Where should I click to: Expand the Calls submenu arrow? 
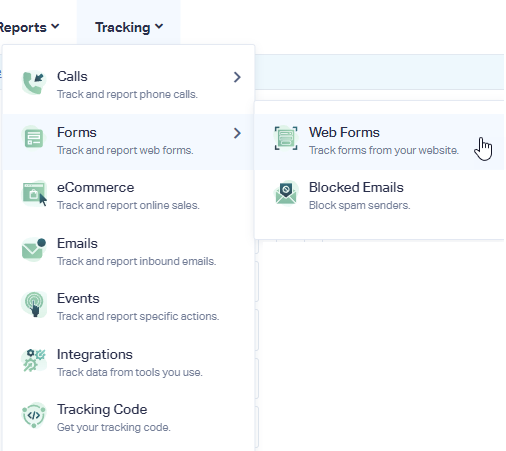[237, 77]
